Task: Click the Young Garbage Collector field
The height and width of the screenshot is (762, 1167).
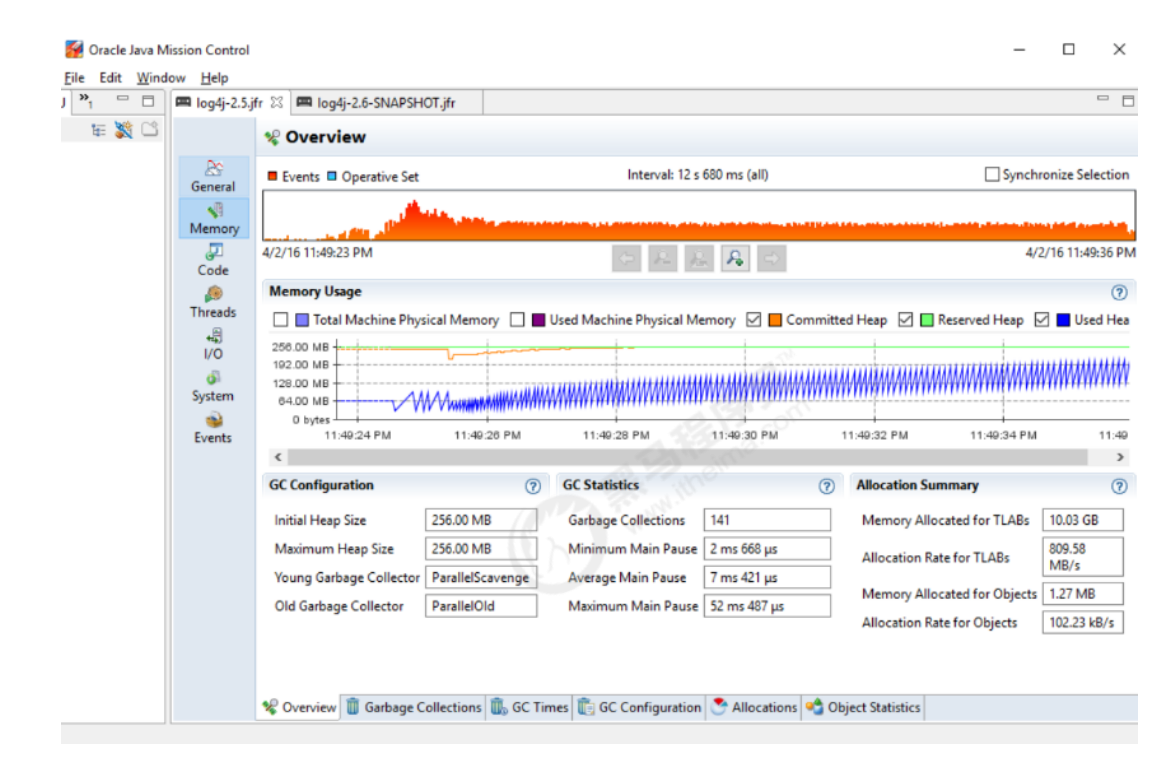Action: click(481, 577)
